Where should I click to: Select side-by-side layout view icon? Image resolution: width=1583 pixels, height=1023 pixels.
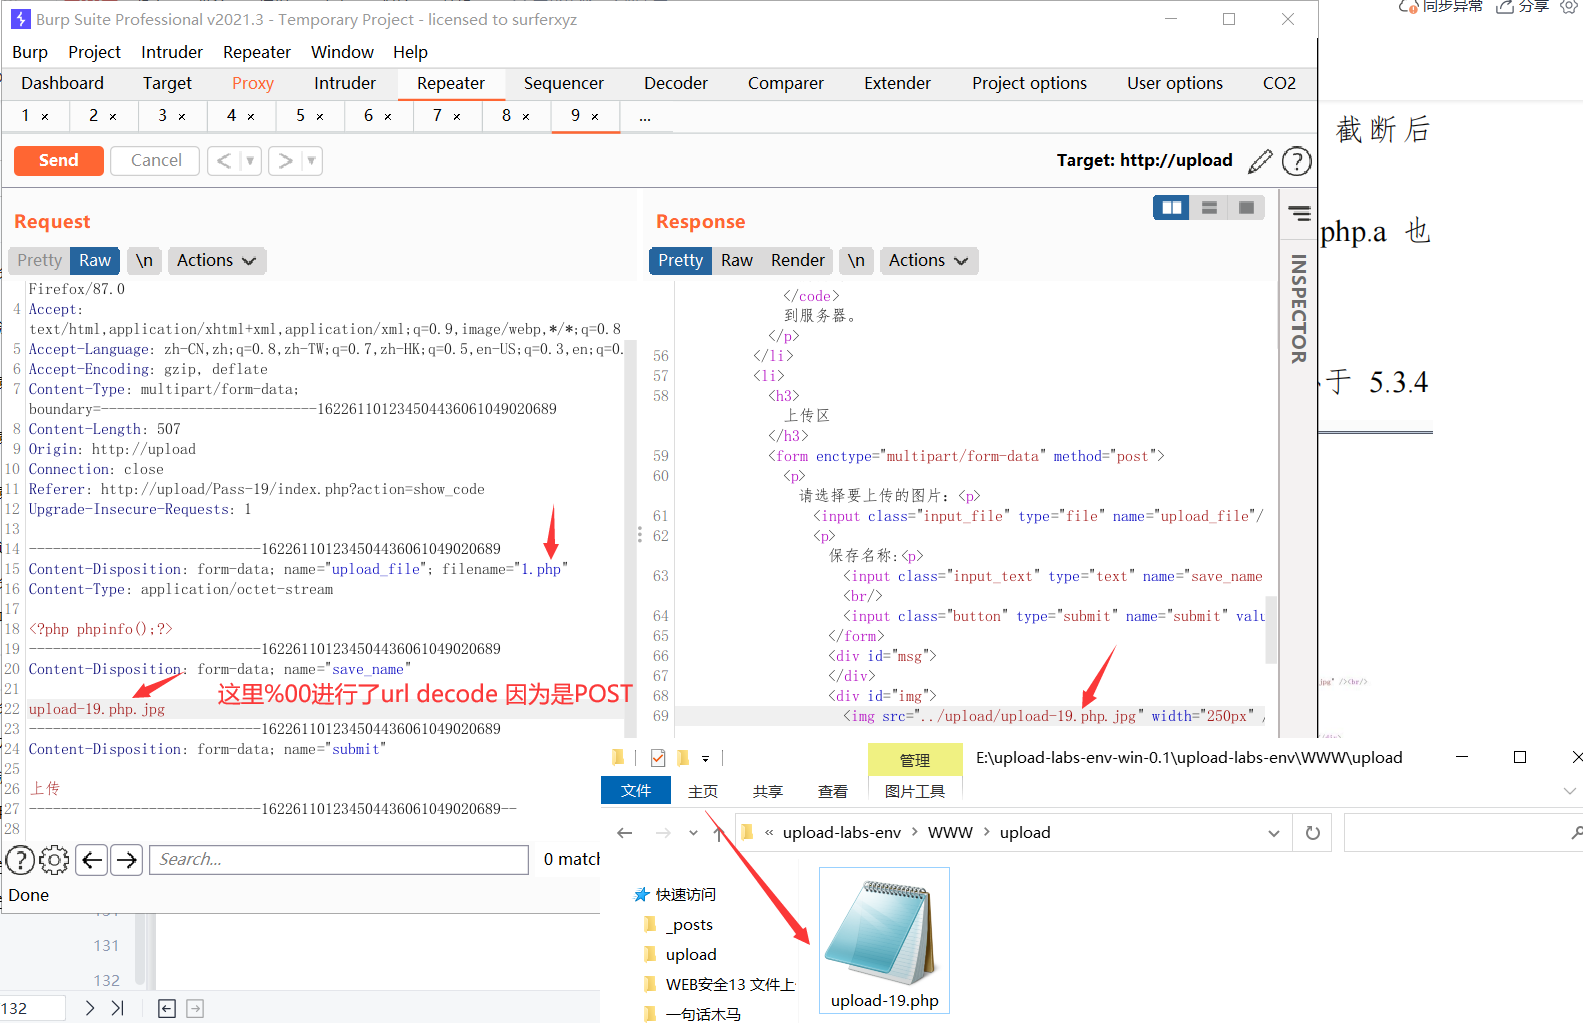(1171, 207)
